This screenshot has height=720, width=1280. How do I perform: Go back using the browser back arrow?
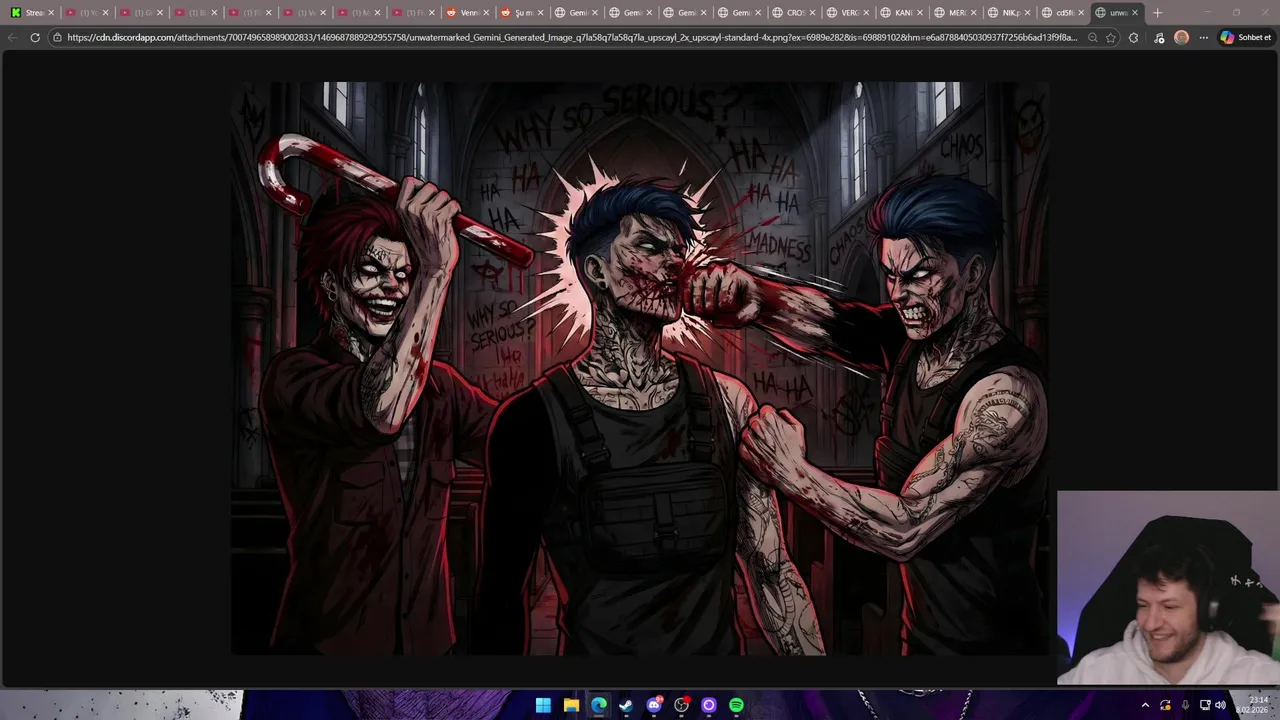click(x=12, y=37)
